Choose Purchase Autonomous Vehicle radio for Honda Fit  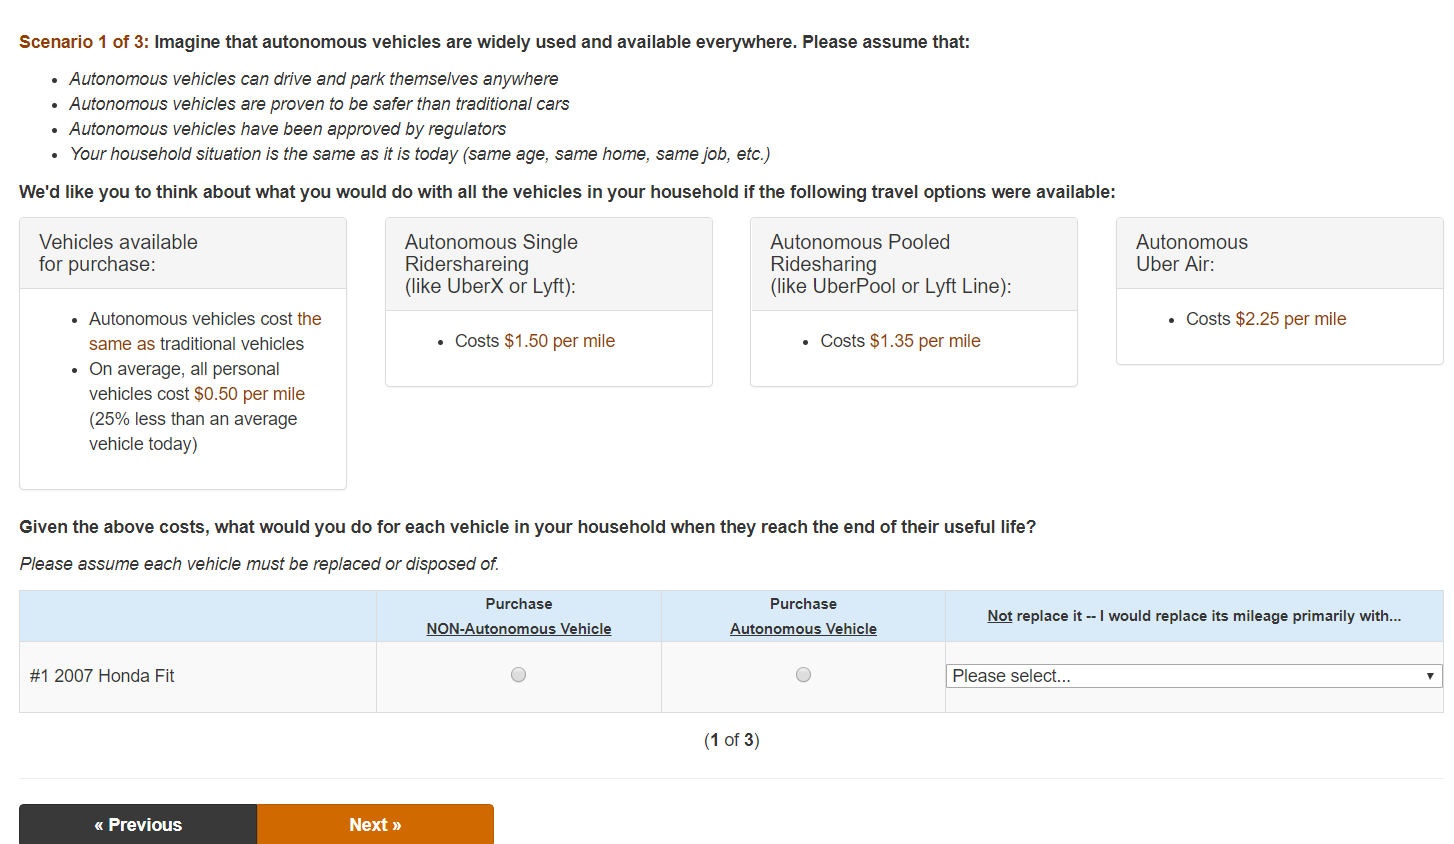tap(803, 675)
